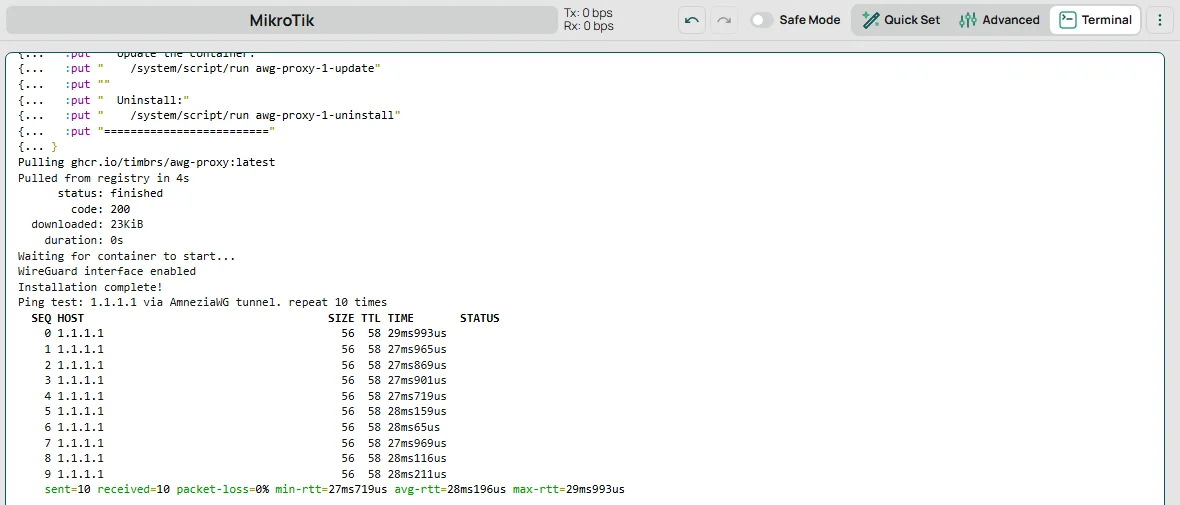Click ping time 29ms993us in row 0

pyautogui.click(x=418, y=333)
